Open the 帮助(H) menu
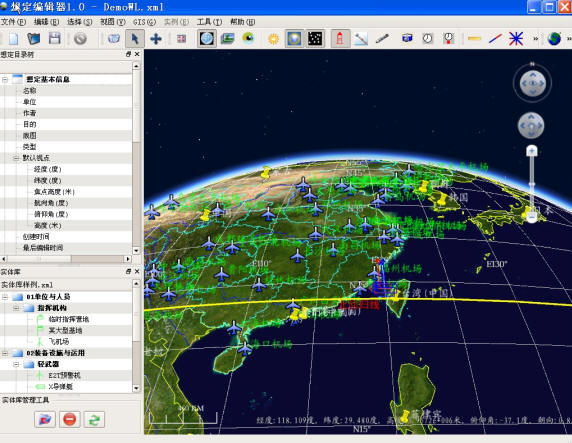Screen dimensions: 572x443 click(243, 22)
